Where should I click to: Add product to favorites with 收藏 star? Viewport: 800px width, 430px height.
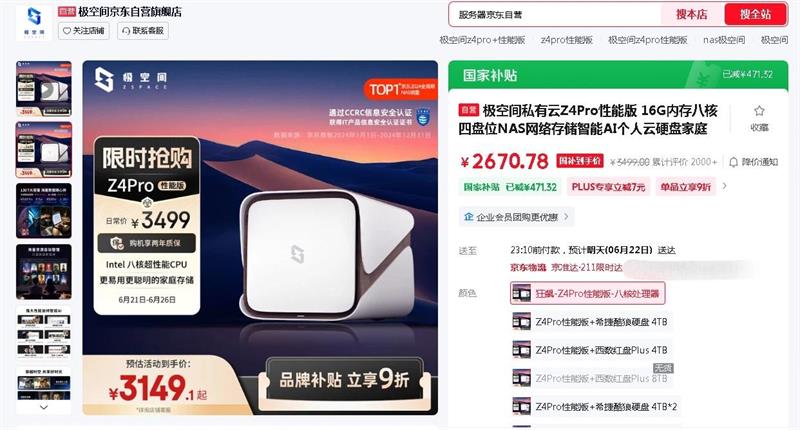(759, 118)
